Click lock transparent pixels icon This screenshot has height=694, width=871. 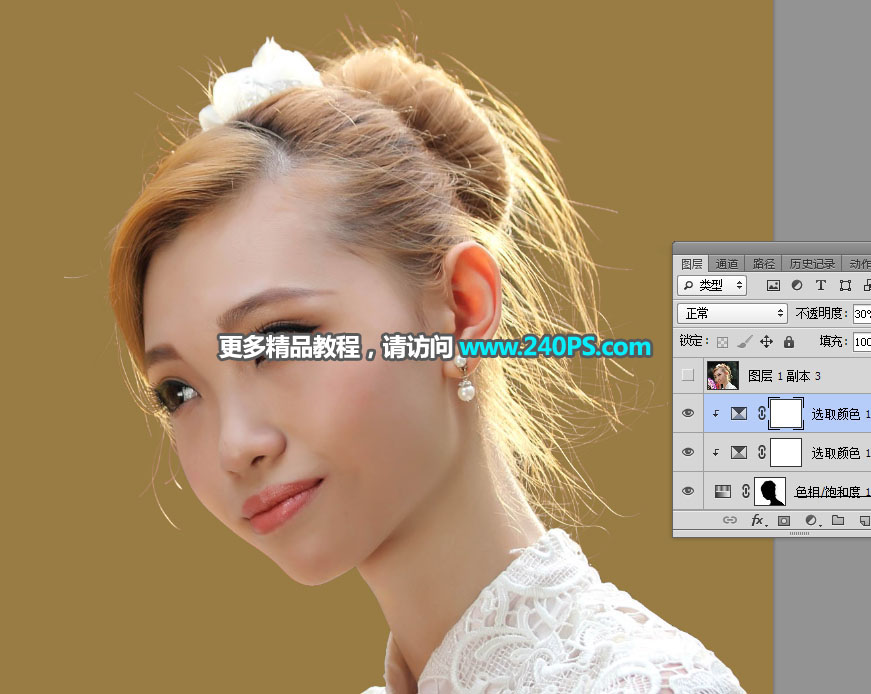[x=722, y=342]
